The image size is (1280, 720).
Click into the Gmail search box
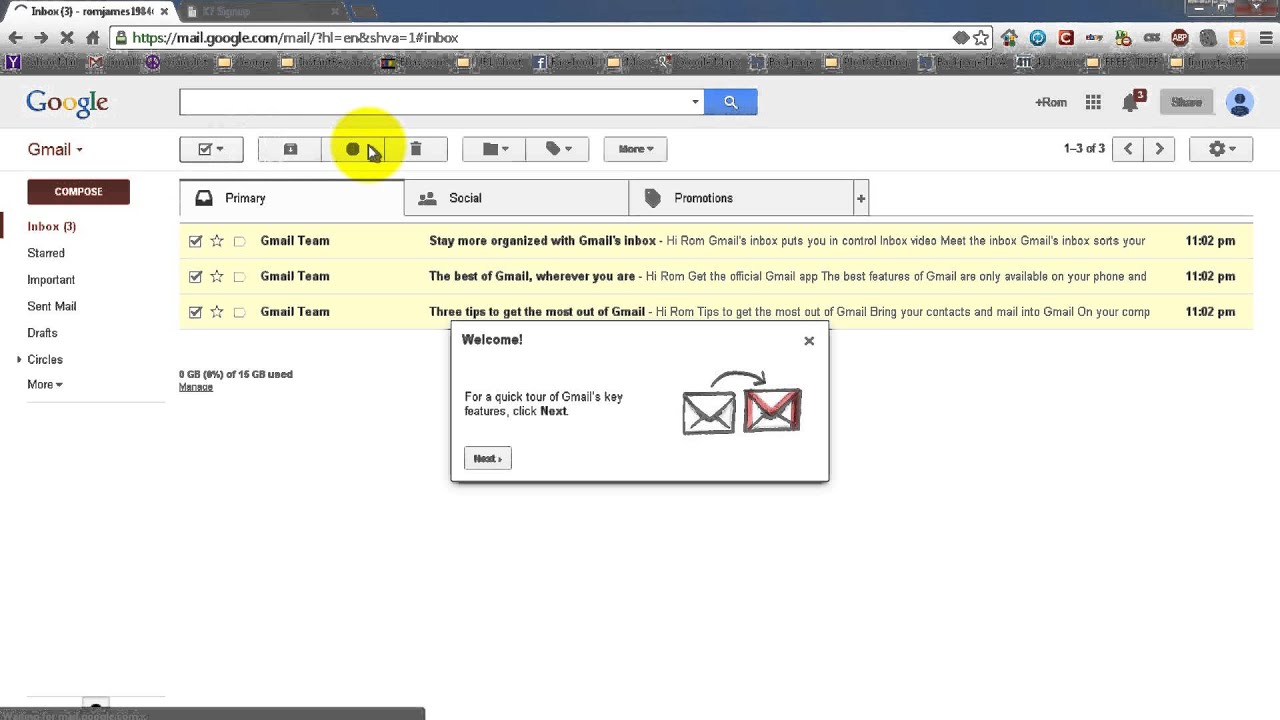coord(434,102)
